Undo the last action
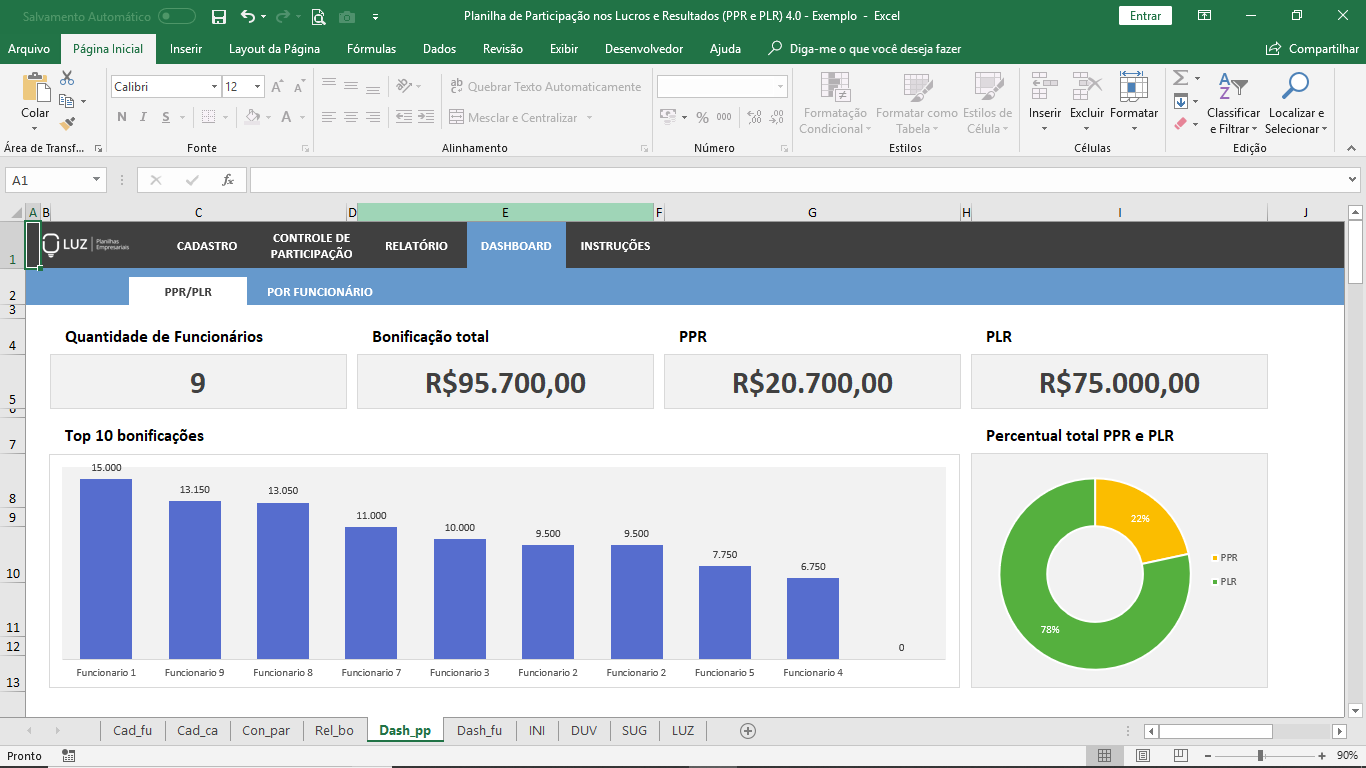This screenshot has height=768, width=1366. pos(248,16)
